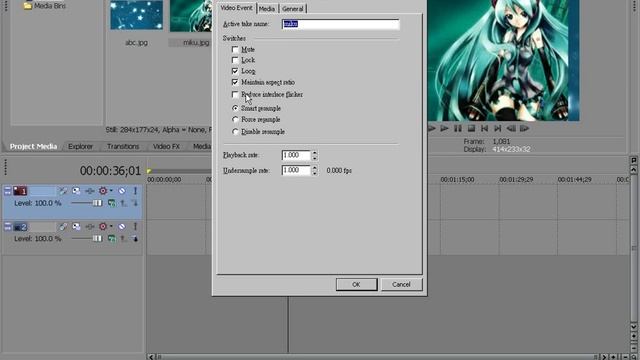Click the track 2 number icon
This screenshot has width=640, height=360.
point(20,227)
